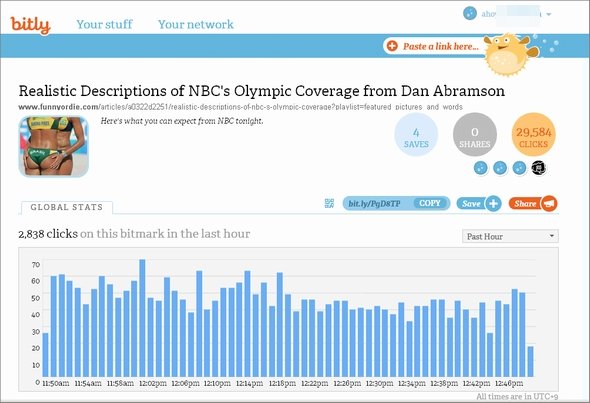Click the plus icon beside Save
Viewport: 590px width, 403px height.
[493, 204]
